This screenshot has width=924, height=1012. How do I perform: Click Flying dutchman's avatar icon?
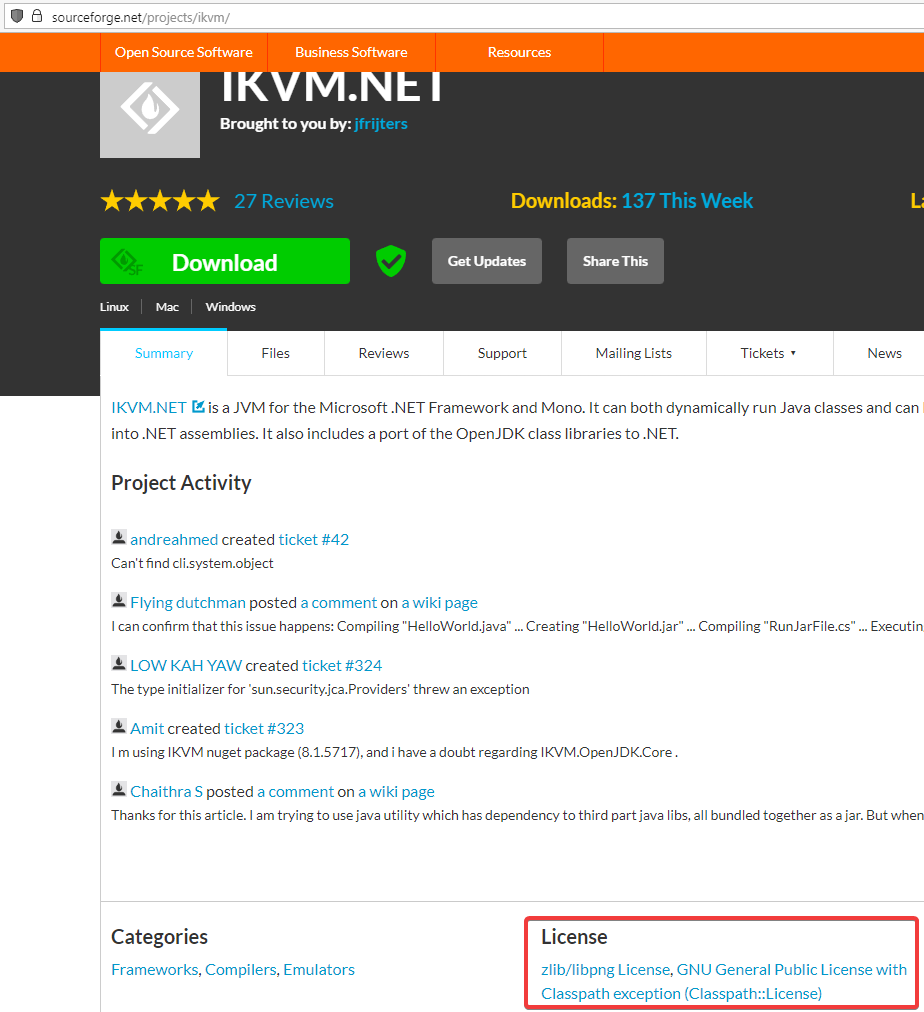coord(118,598)
